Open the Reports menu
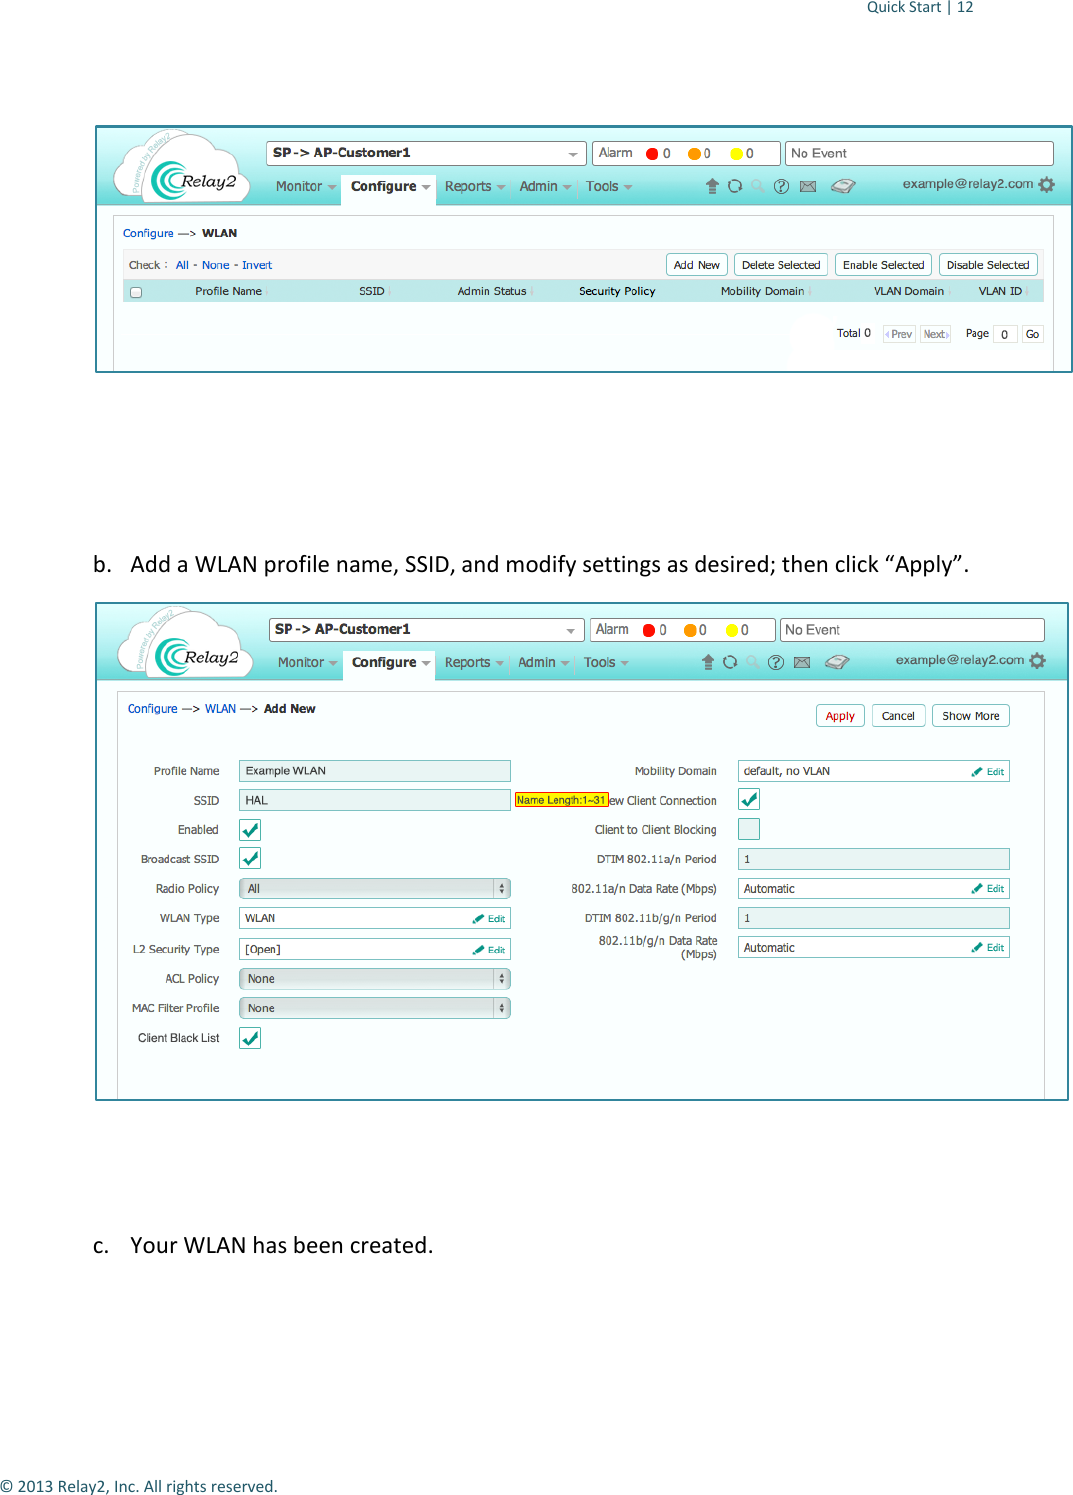1073x1495 pixels. coord(468,662)
